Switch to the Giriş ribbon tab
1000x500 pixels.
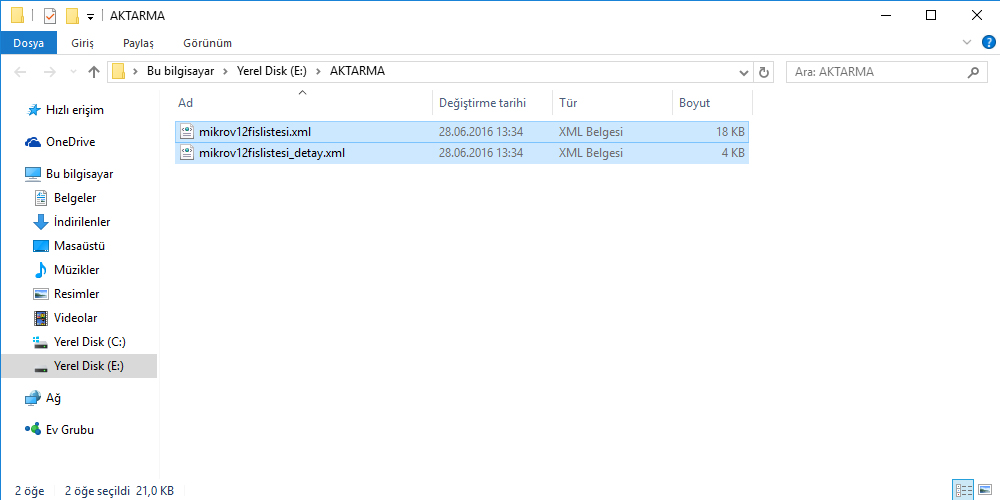click(82, 43)
